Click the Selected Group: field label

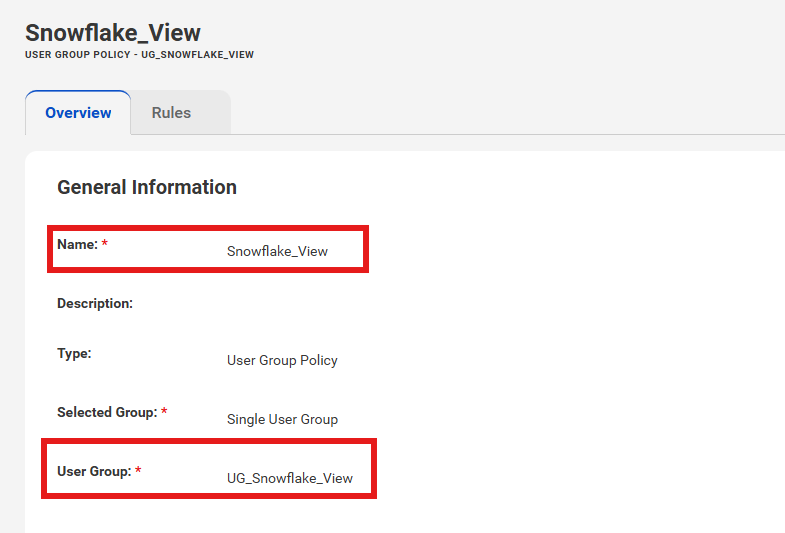[107, 412]
